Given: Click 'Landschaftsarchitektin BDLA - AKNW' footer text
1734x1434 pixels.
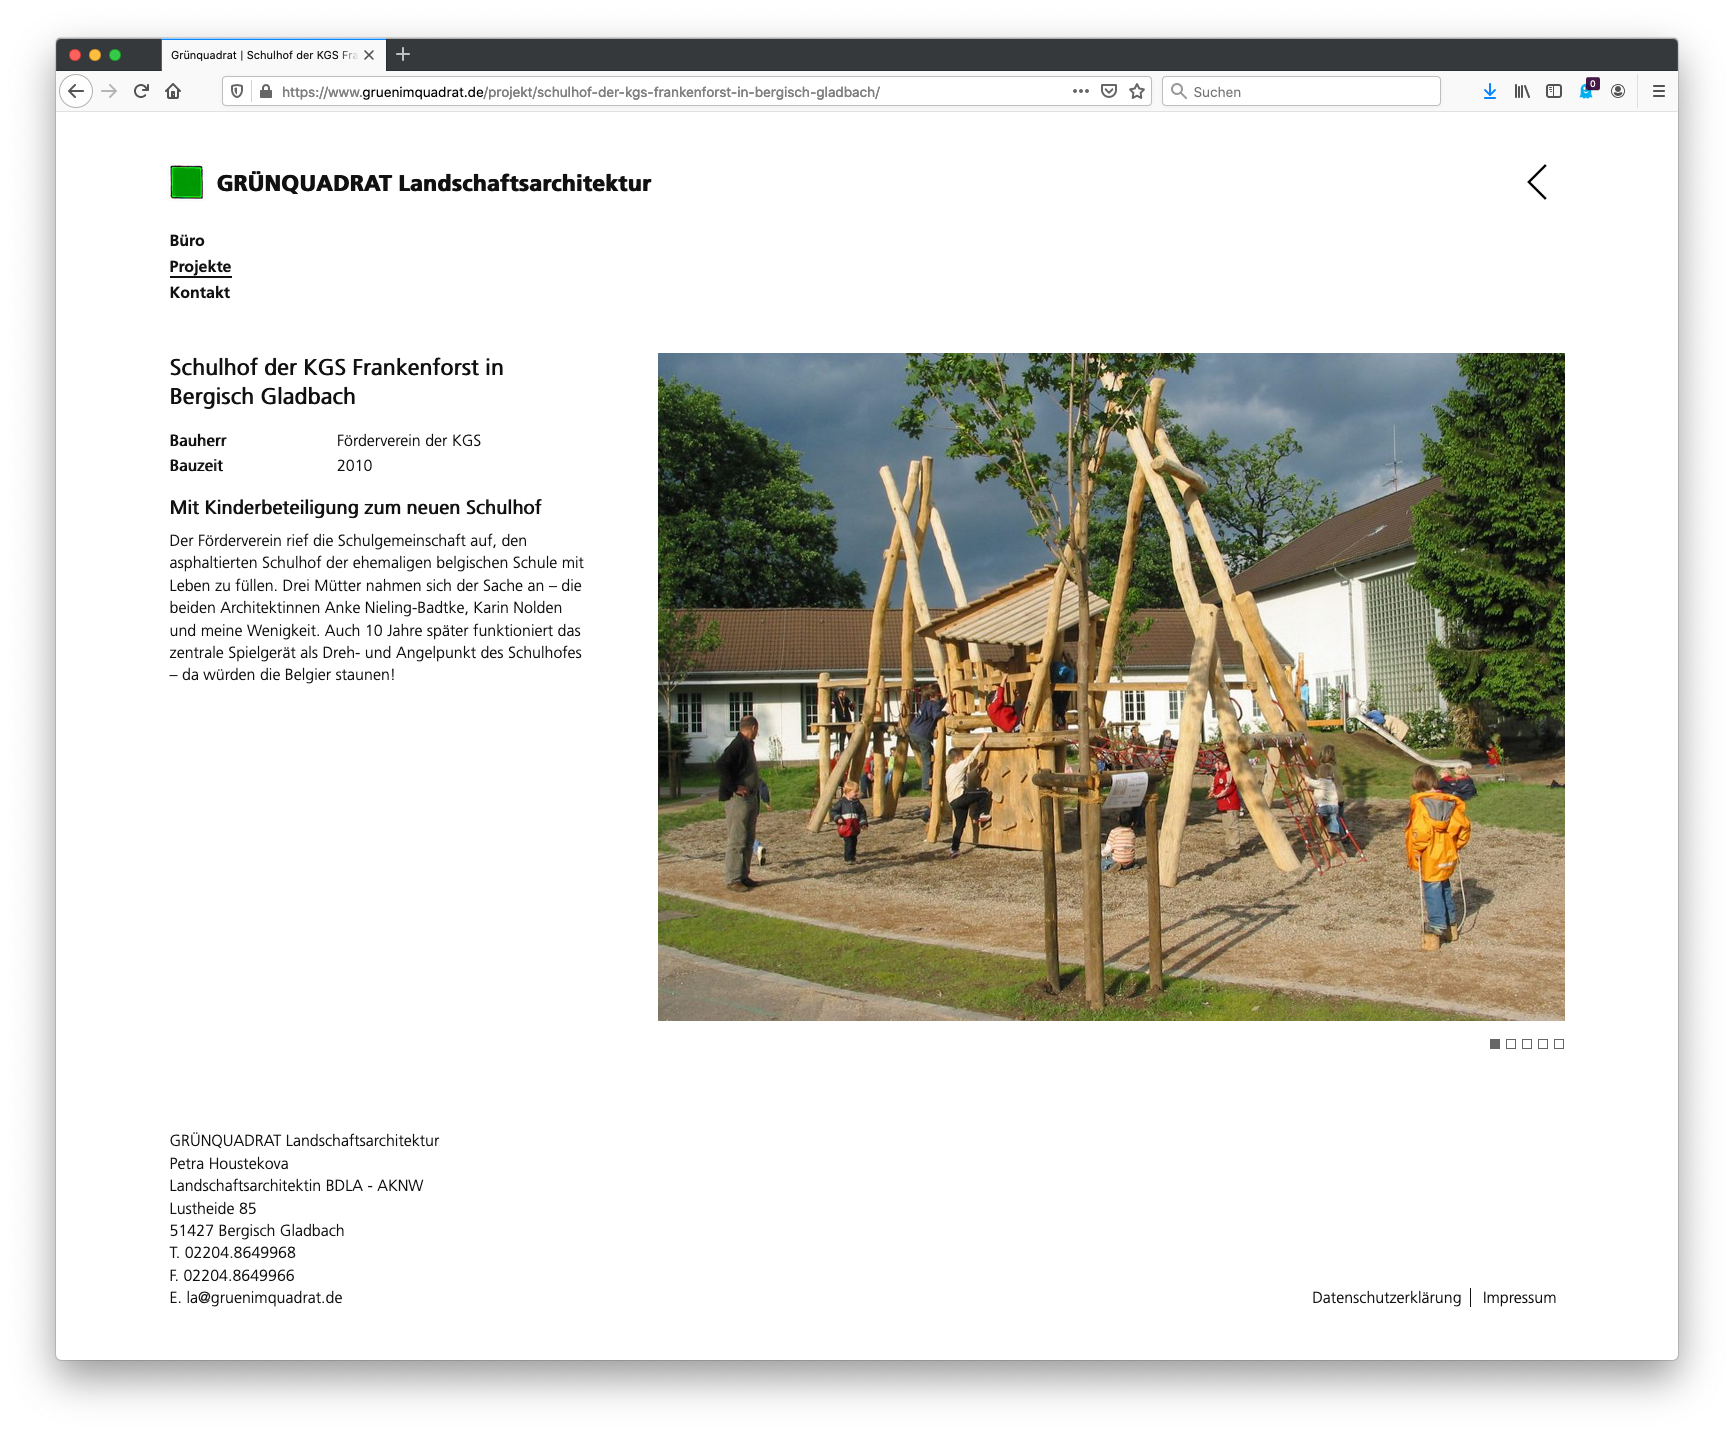Looking at the screenshot, I should coord(297,1185).
